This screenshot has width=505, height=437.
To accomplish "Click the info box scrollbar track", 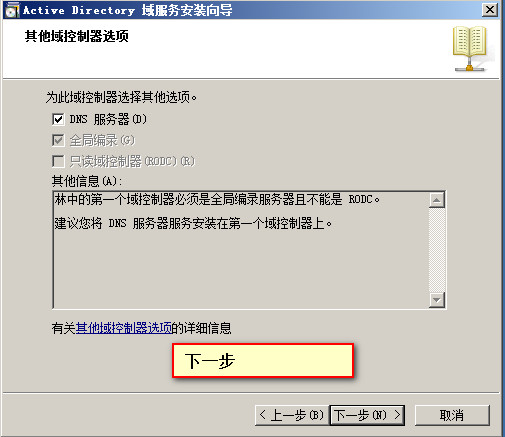I will (437, 250).
